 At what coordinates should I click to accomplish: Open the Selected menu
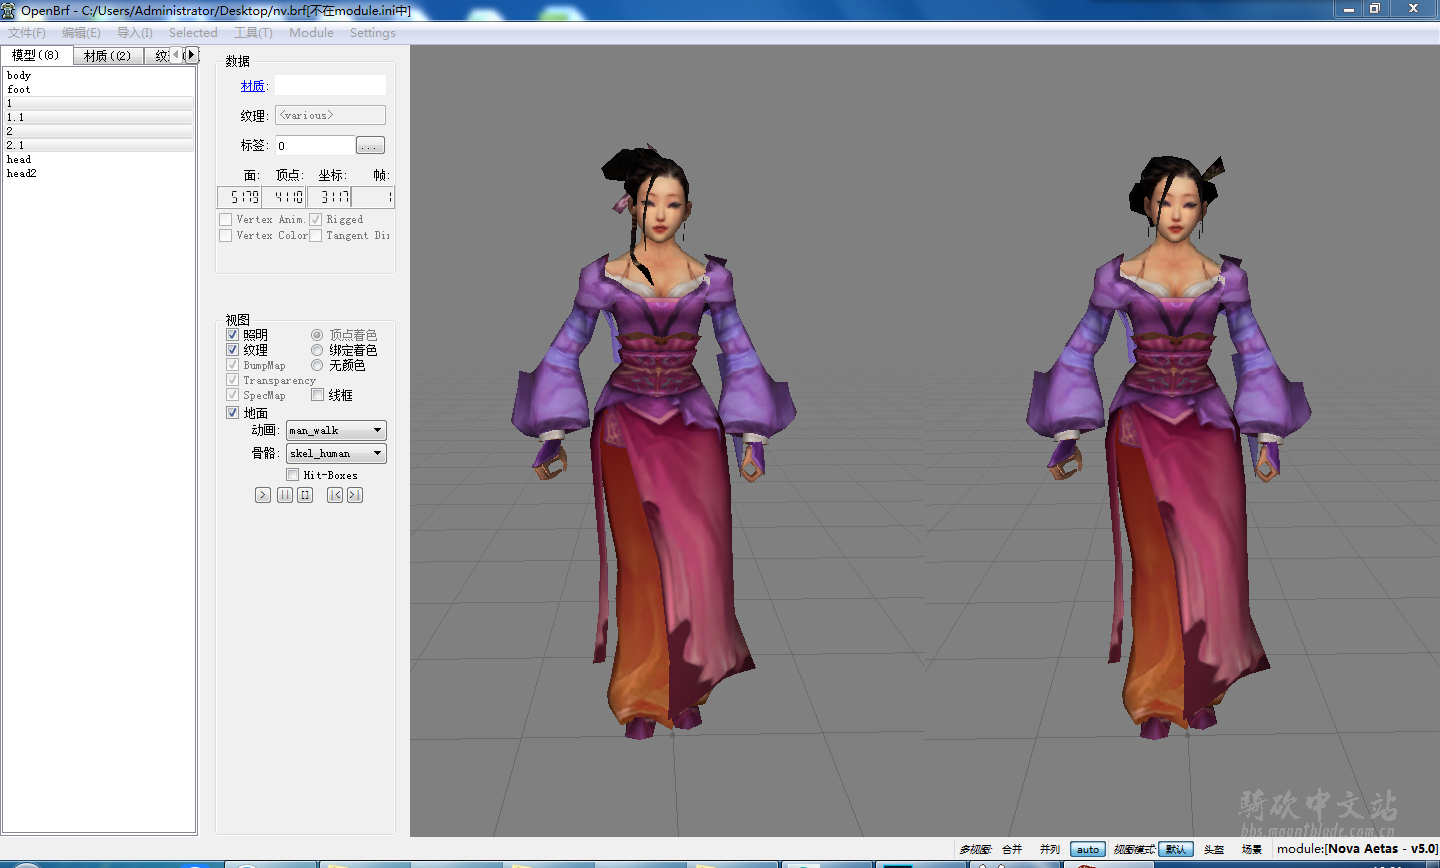point(193,33)
